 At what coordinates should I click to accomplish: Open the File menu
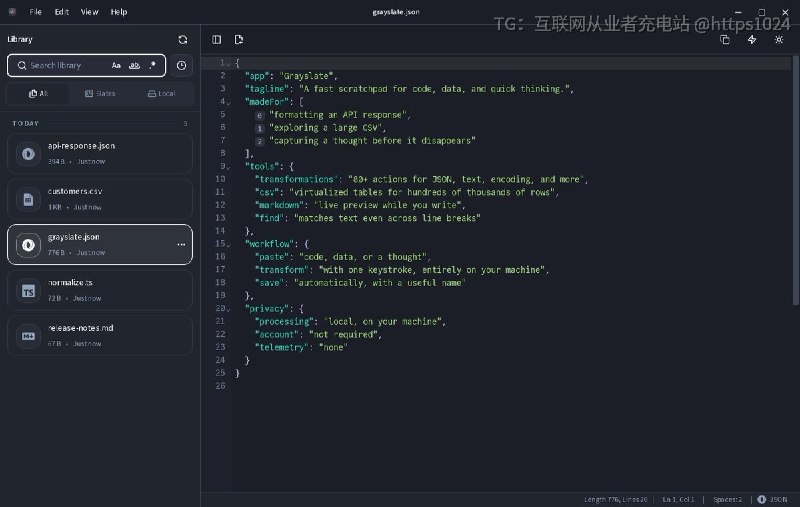(36, 12)
